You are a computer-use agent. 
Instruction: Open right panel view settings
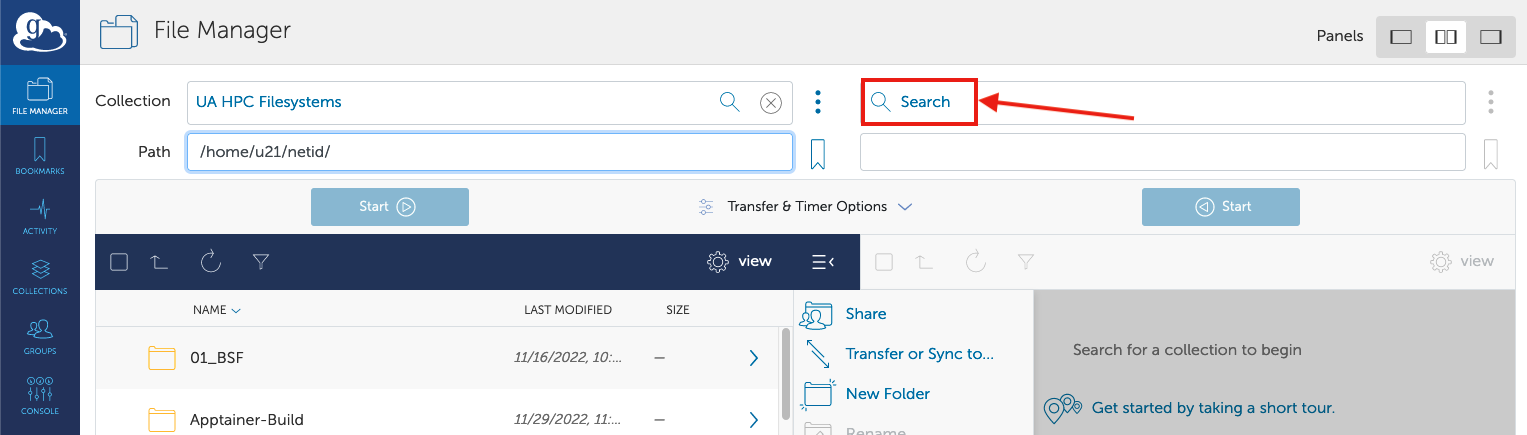1461,262
